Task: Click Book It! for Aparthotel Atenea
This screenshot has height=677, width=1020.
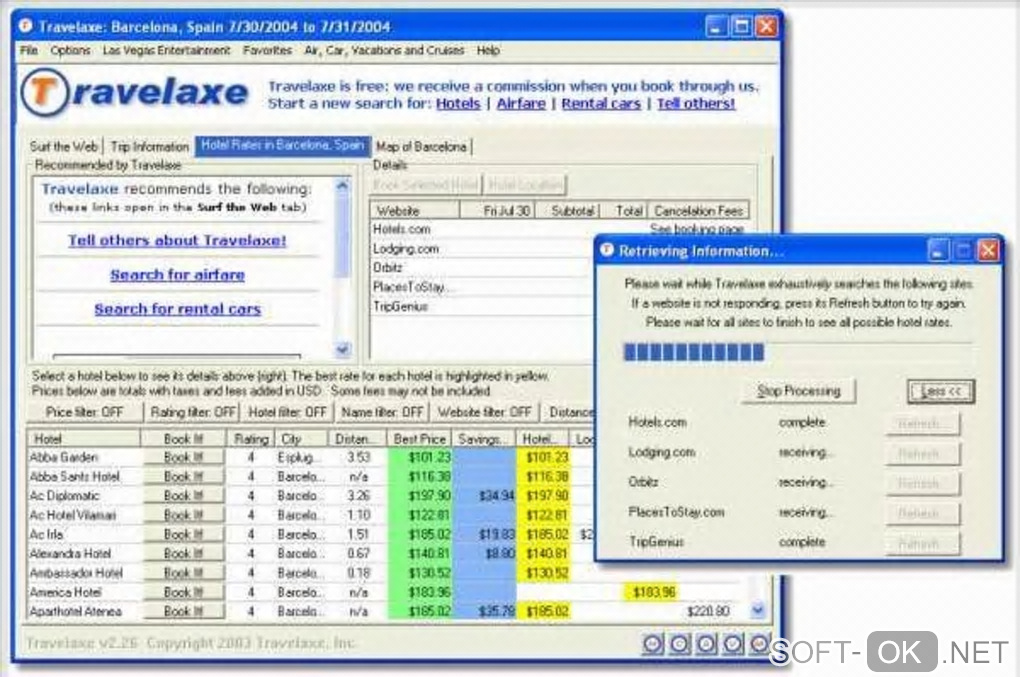Action: 184,611
